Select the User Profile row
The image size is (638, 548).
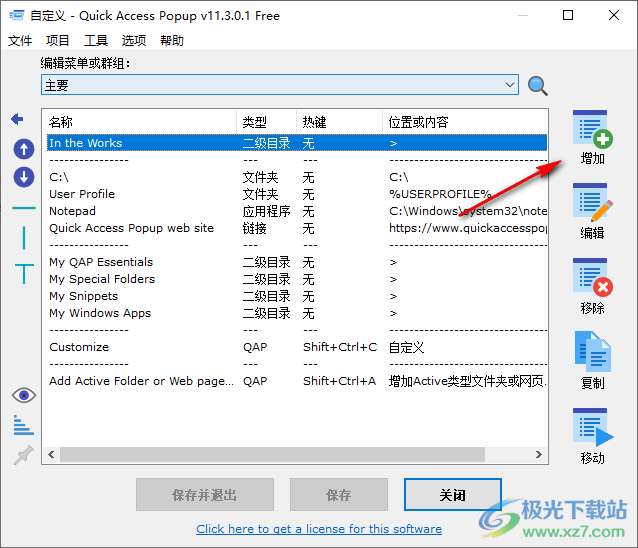[297, 194]
